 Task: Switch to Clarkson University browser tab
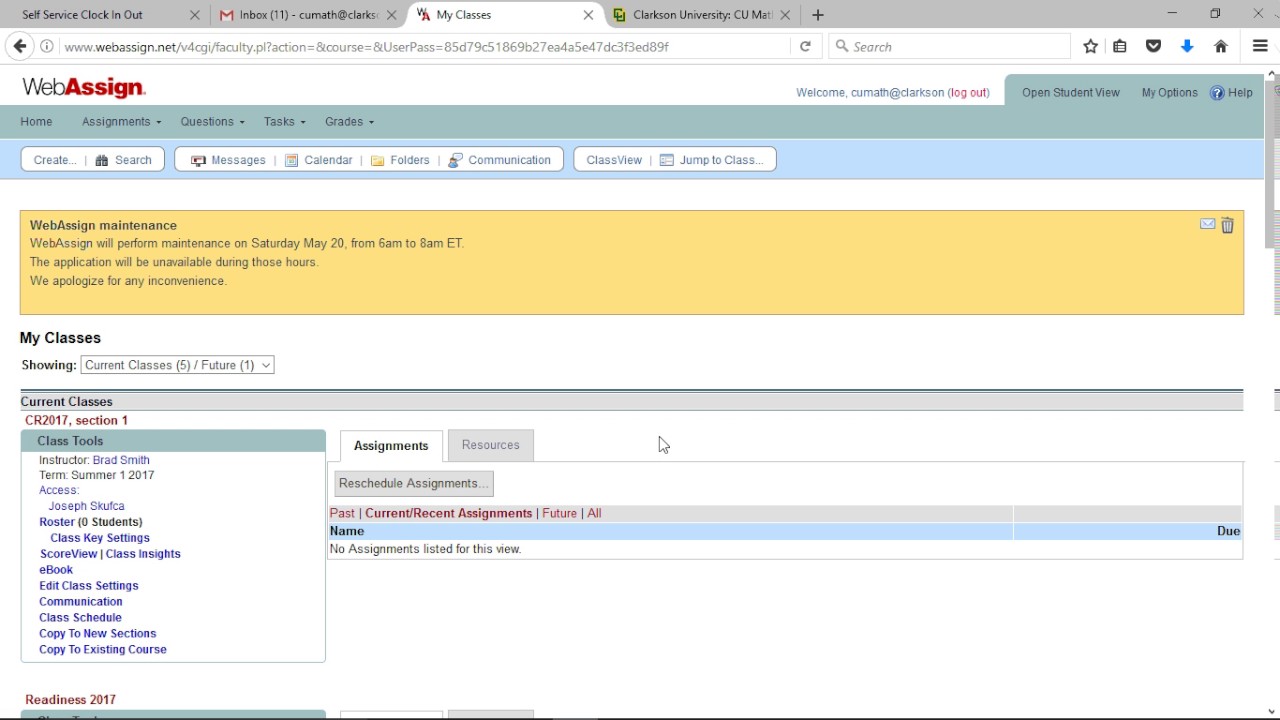[693, 15]
